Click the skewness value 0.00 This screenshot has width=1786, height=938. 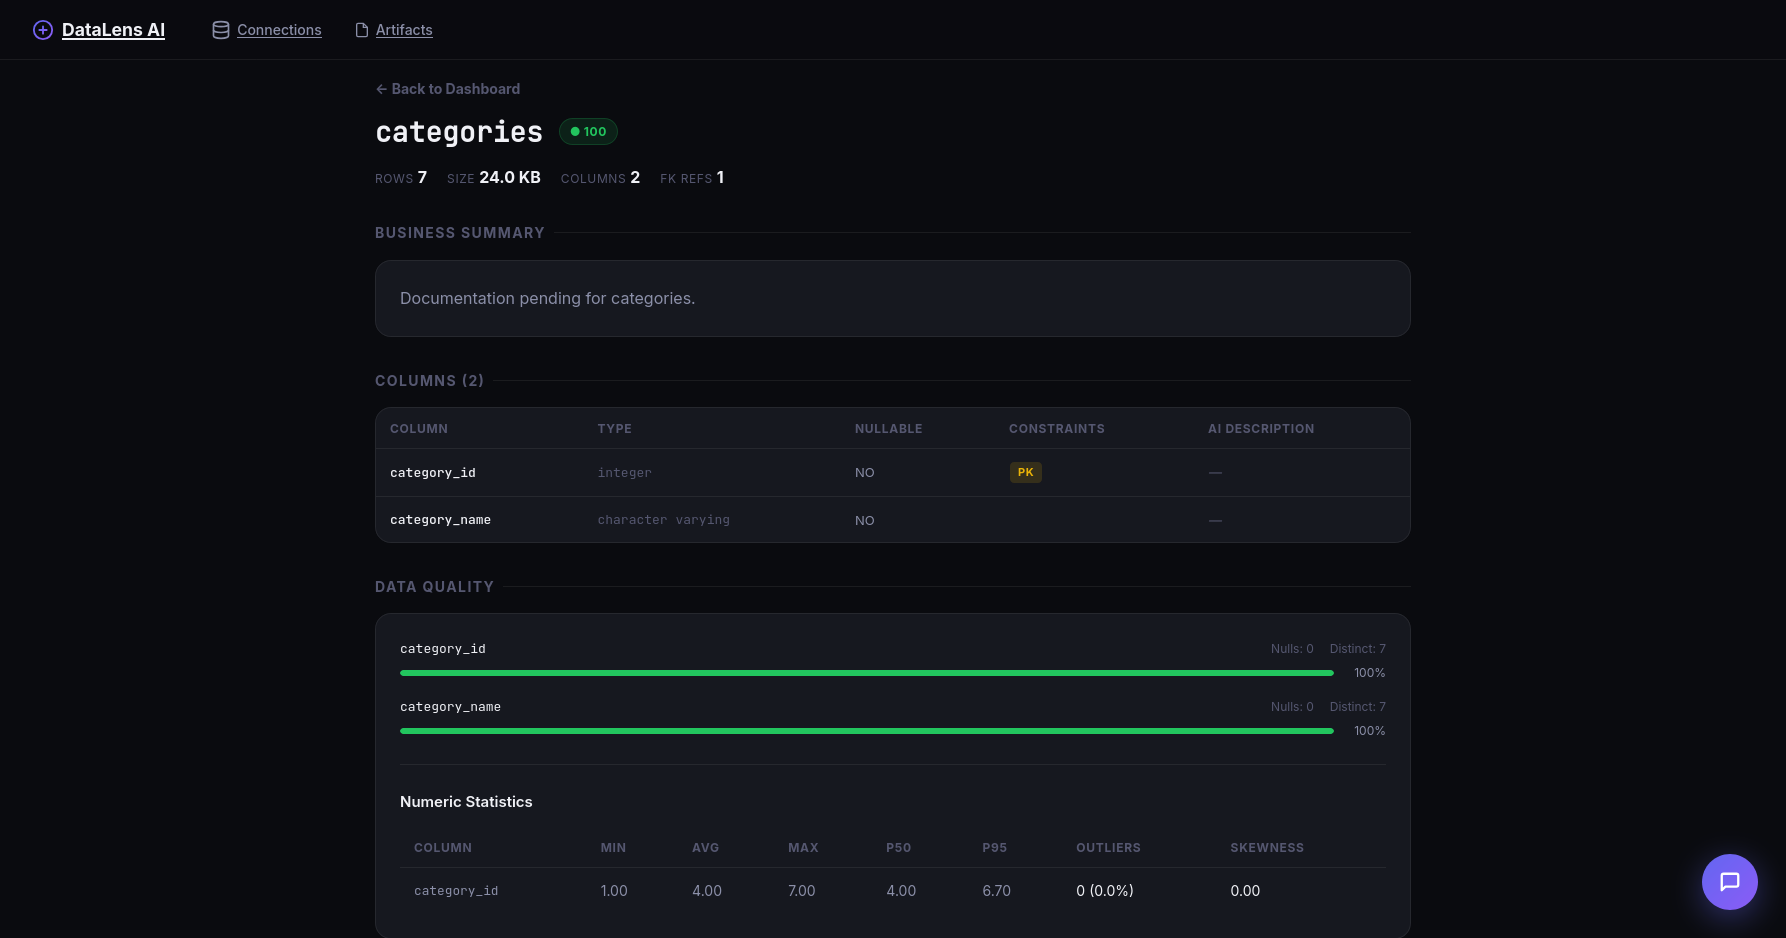(1245, 891)
